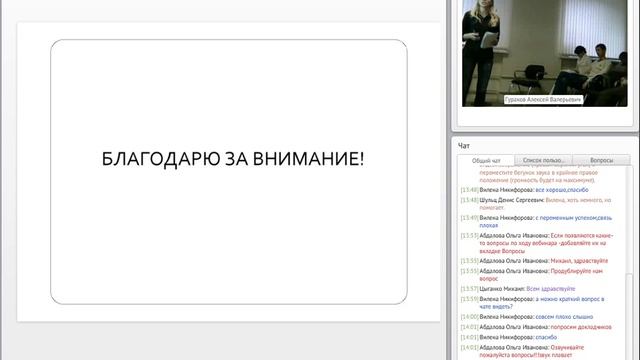This screenshot has height=360, width=640.
Task: Click Абдалова message about вкладке Вопросы
Action: pyautogui.click(x=537, y=243)
